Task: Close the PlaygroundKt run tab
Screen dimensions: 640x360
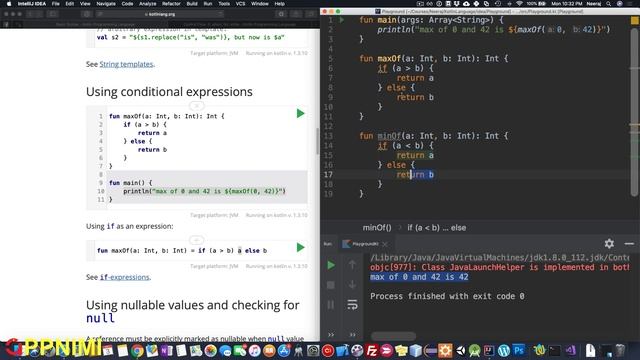Action: (x=385, y=244)
